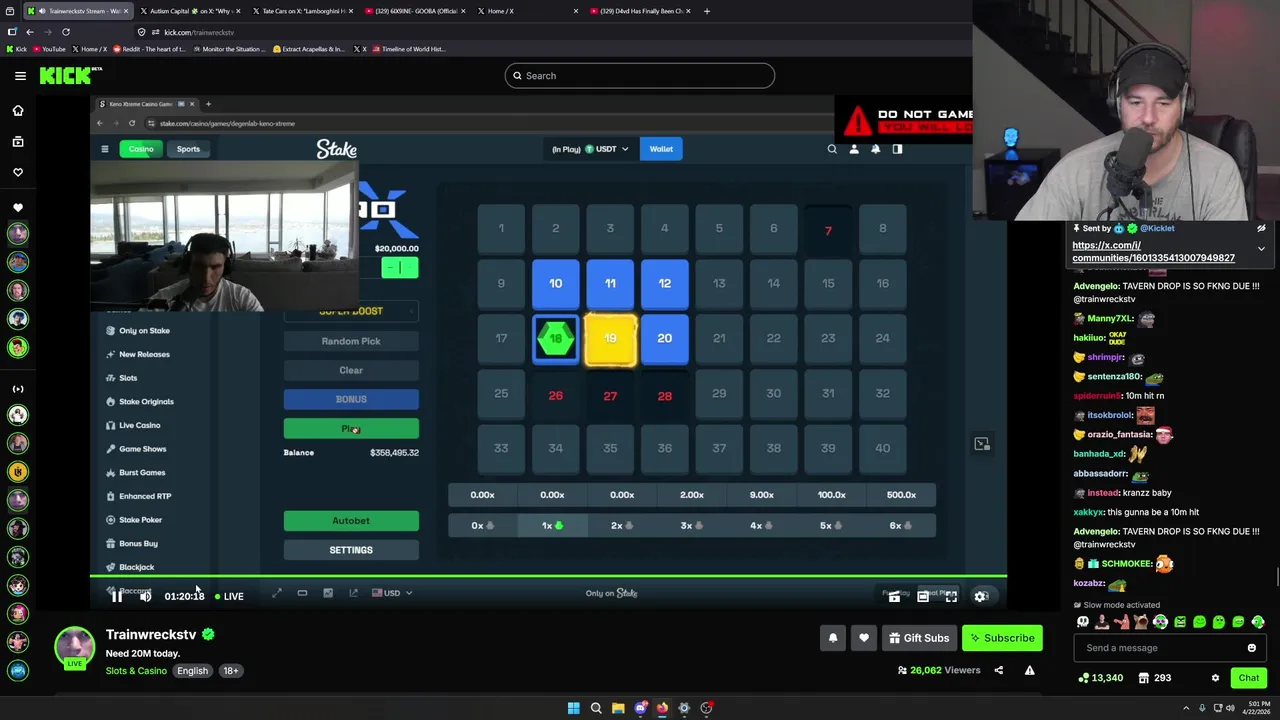Image resolution: width=1280 pixels, height=720 pixels.
Task: Click the 18+ tag
Action: pos(230,671)
